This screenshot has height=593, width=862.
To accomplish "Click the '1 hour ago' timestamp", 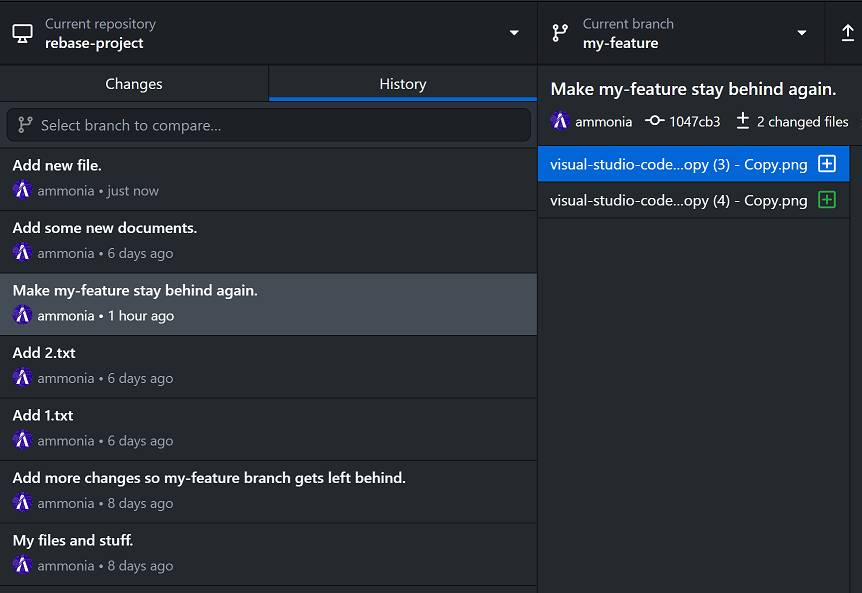I will tap(141, 315).
